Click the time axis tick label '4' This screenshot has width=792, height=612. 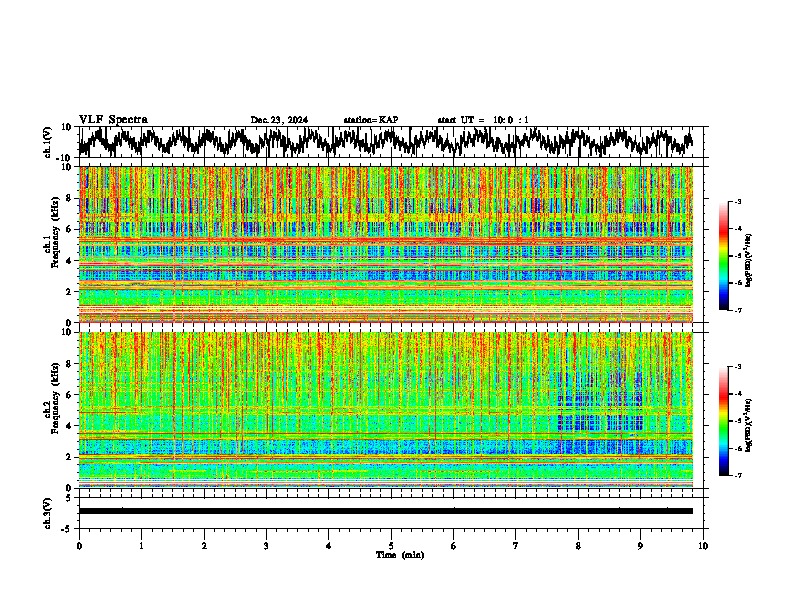click(329, 546)
